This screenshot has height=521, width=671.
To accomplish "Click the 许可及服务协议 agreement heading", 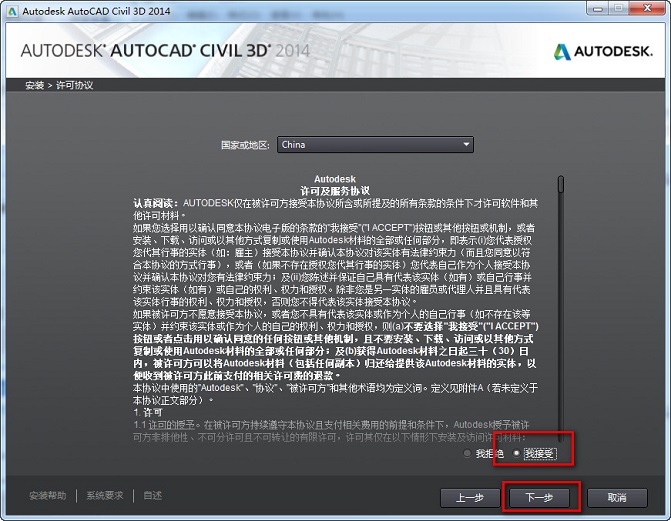I will pos(335,191).
